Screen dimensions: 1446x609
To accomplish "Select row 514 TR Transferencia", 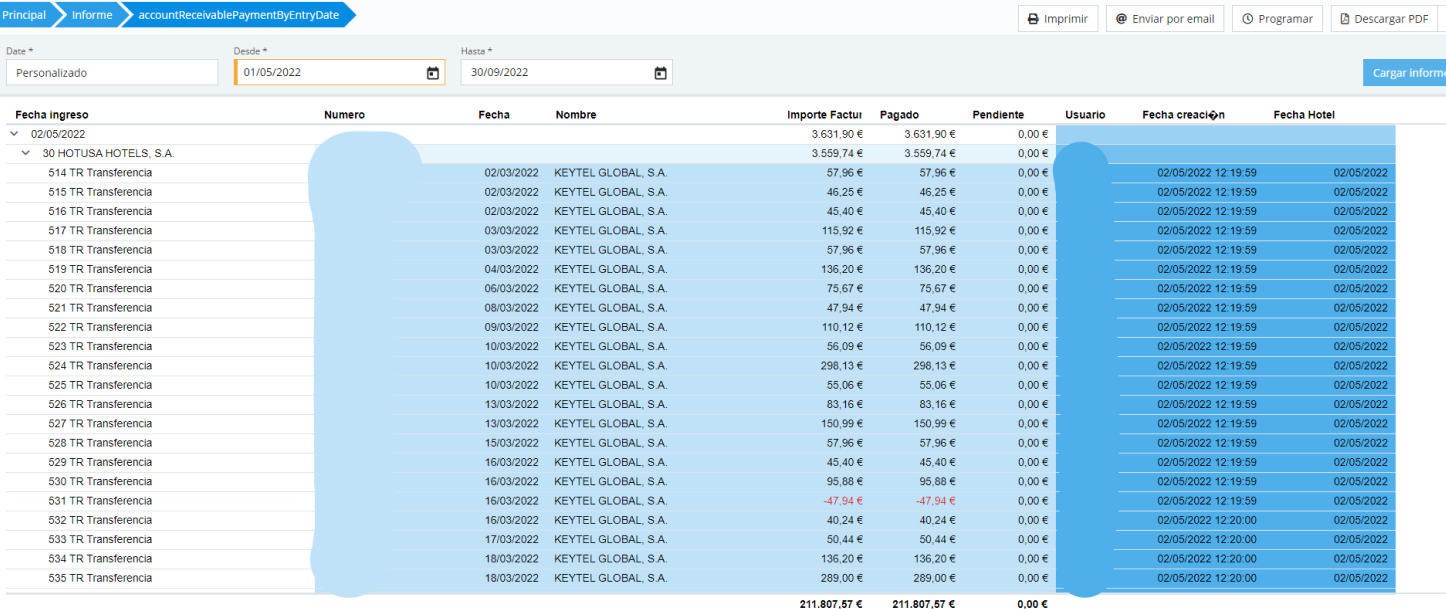I will click(x=100, y=173).
